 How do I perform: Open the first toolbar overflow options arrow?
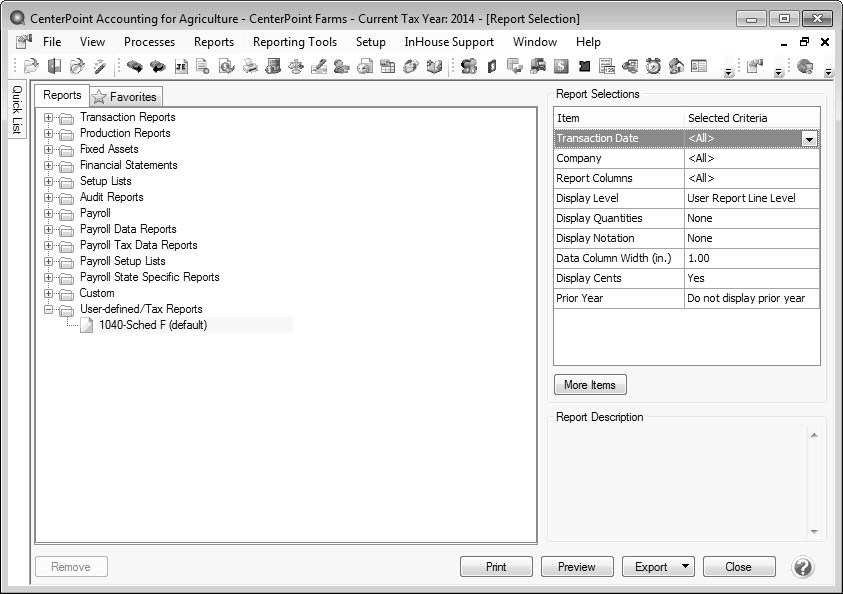click(x=728, y=72)
